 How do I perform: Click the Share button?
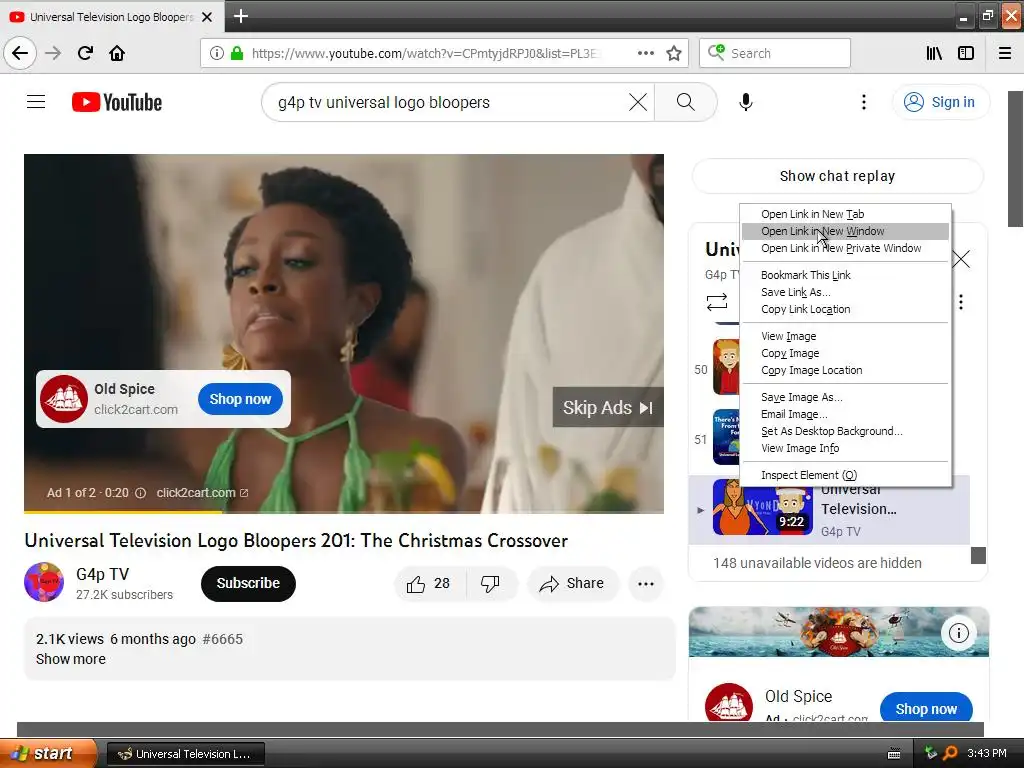point(571,583)
